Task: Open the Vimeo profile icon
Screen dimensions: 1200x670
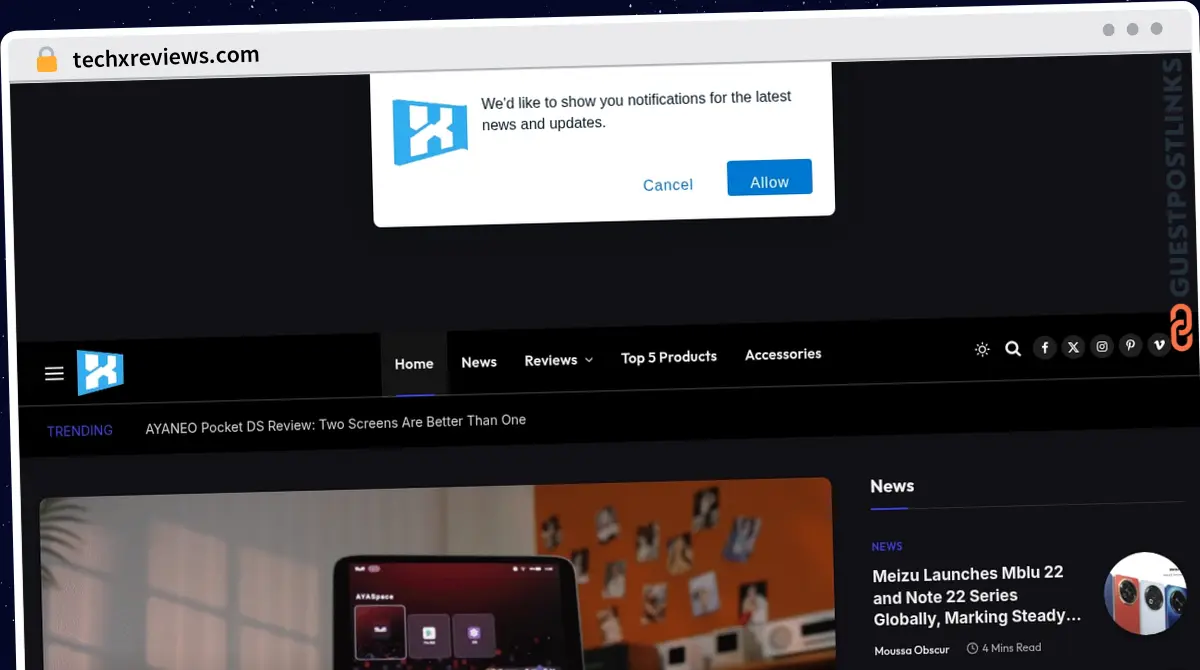Action: coord(1158,345)
